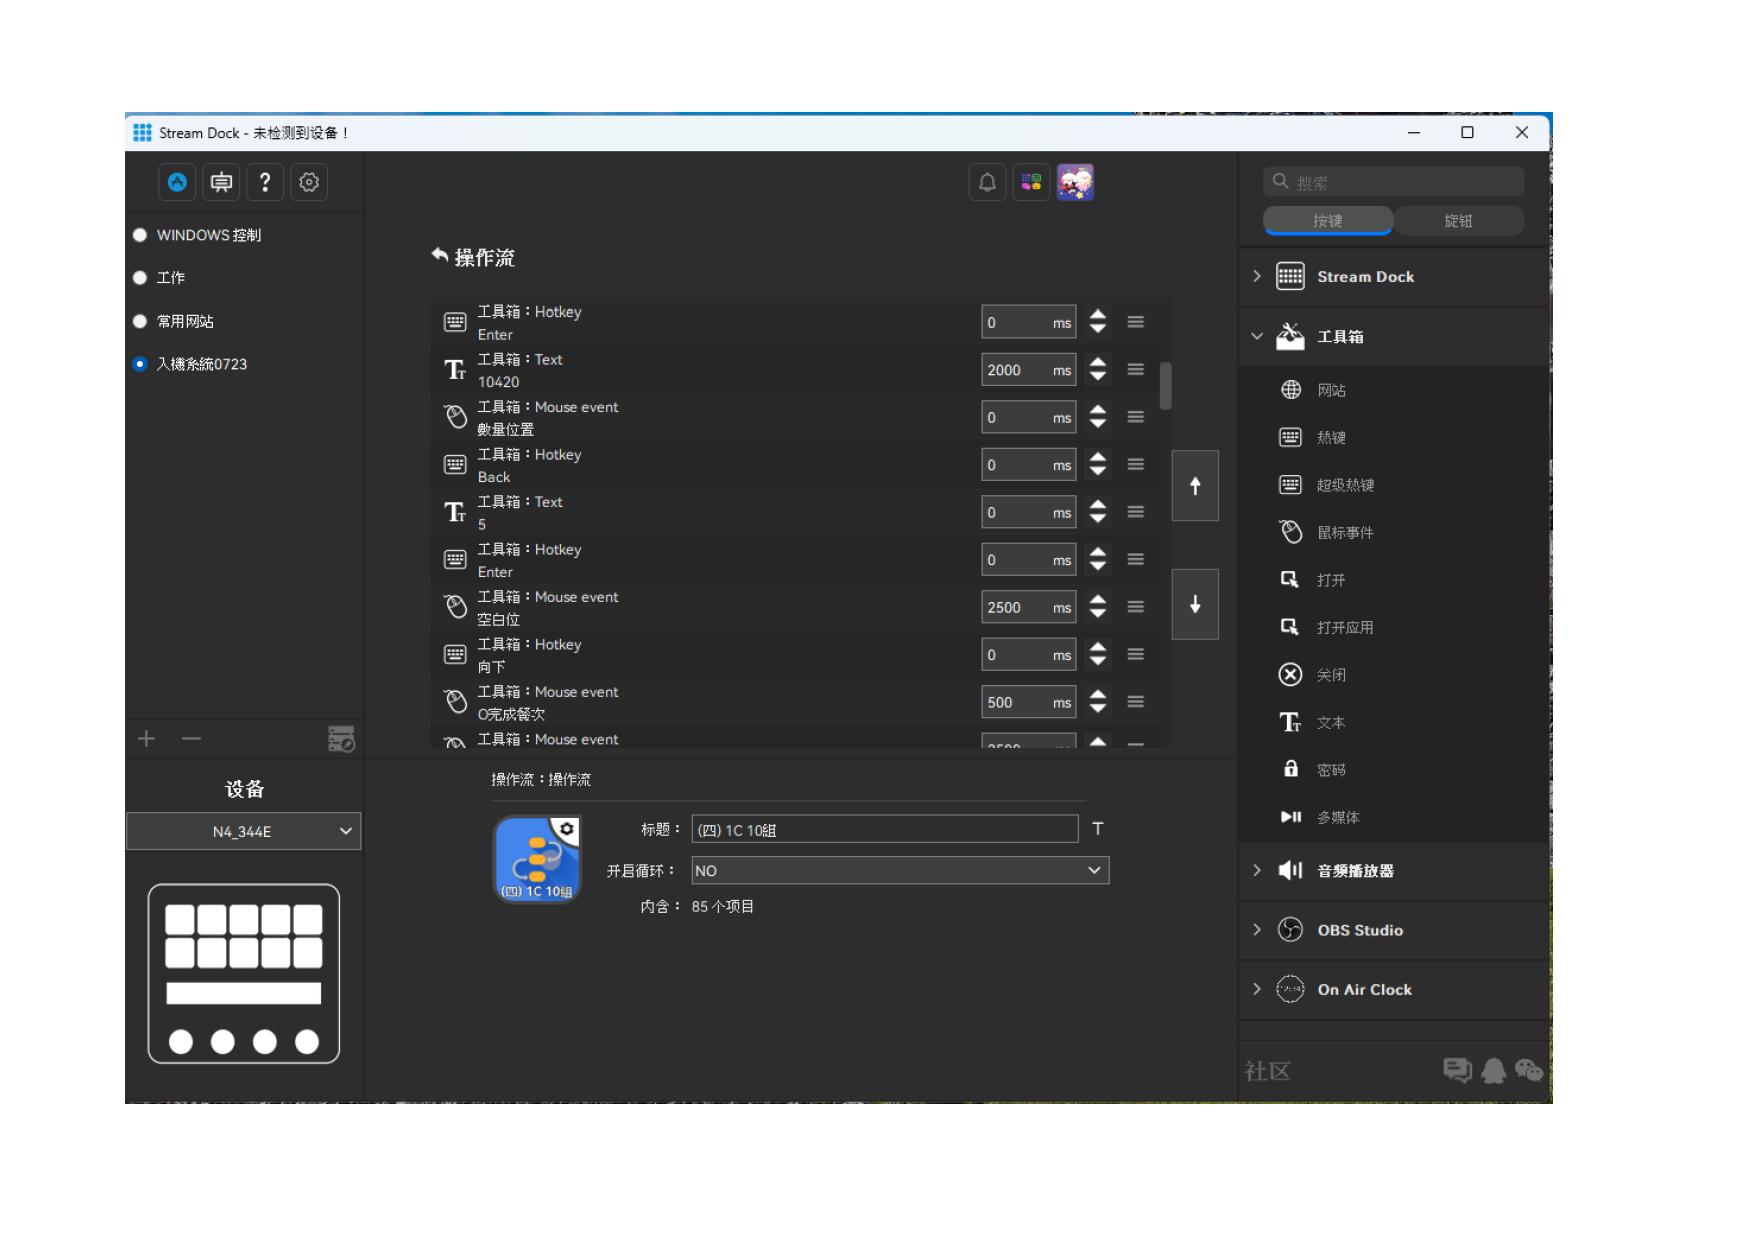Click the question mark help icon
This screenshot has width=1754, height=1240.
[x=265, y=182]
